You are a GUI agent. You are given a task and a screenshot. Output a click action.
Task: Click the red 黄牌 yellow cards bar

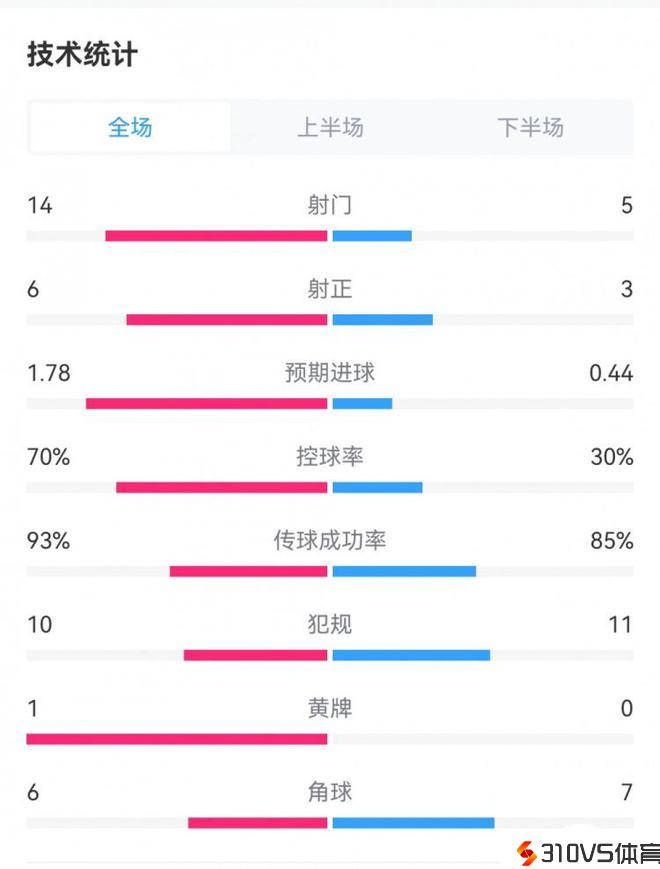click(x=177, y=739)
